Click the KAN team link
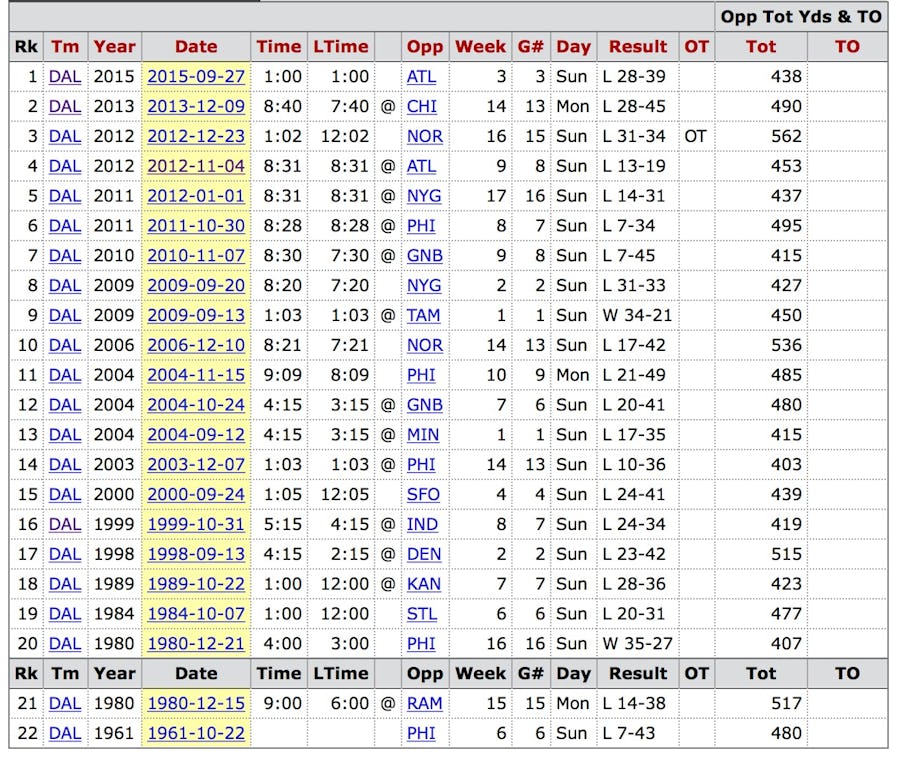The height and width of the screenshot is (760, 900). click(x=423, y=584)
